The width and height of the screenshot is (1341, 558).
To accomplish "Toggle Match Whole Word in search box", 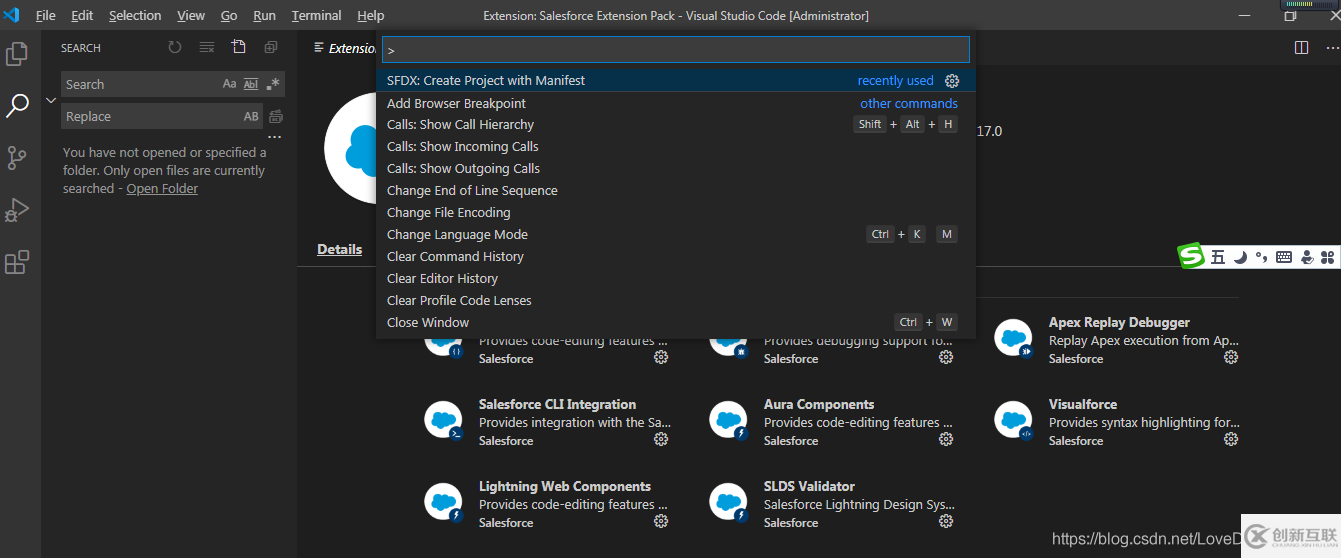I will tap(251, 84).
